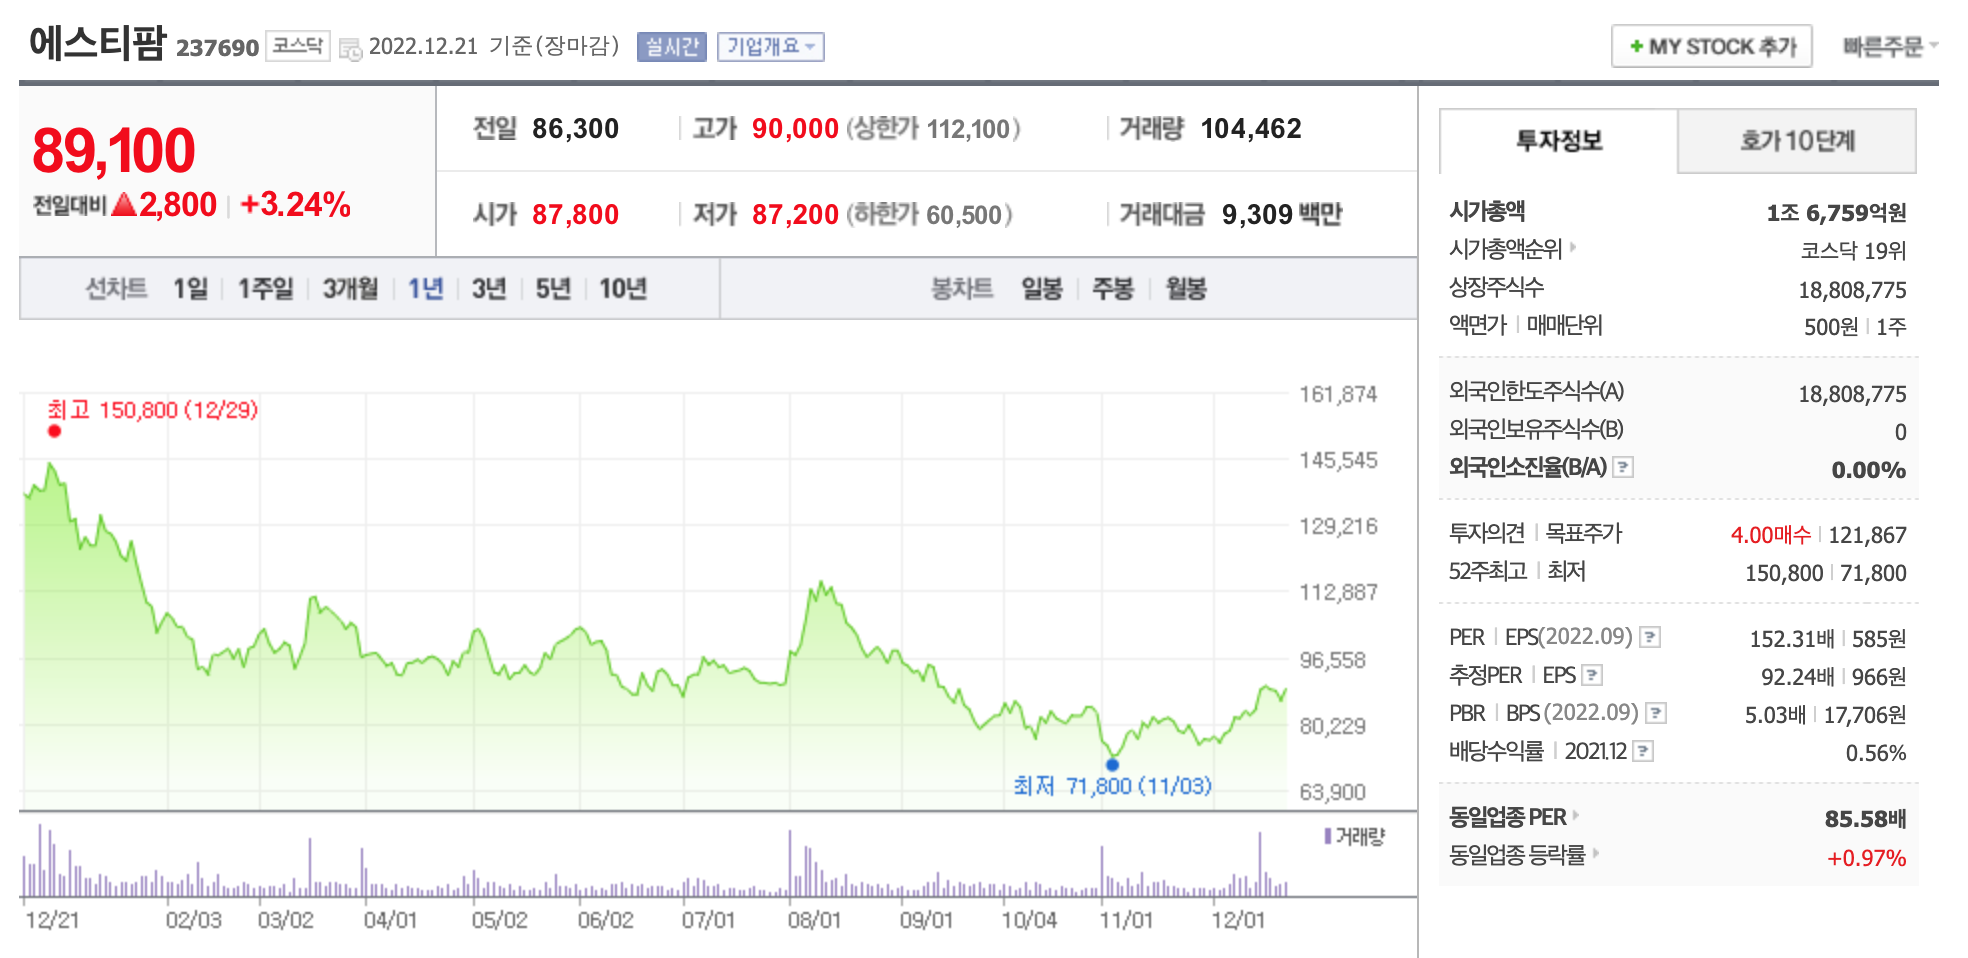
Task: Click 추정PER value 92.24배
Action: (x=1797, y=677)
